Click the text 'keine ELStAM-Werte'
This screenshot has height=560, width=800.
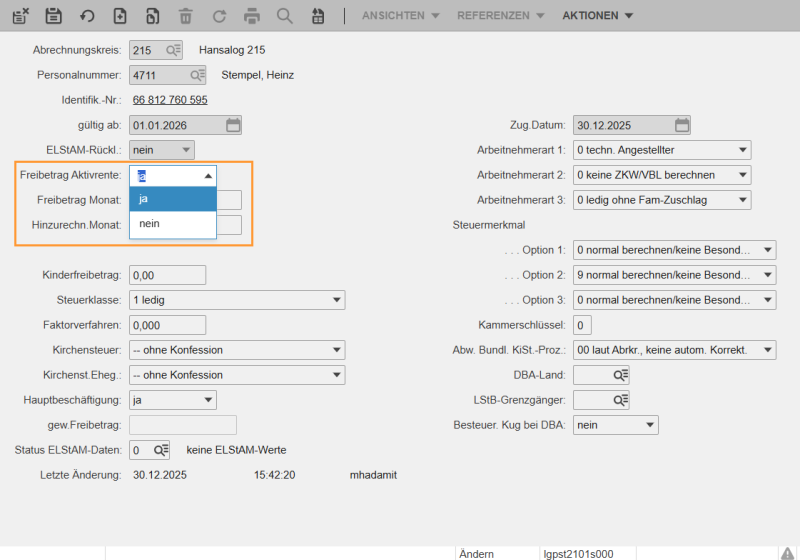tap(236, 450)
